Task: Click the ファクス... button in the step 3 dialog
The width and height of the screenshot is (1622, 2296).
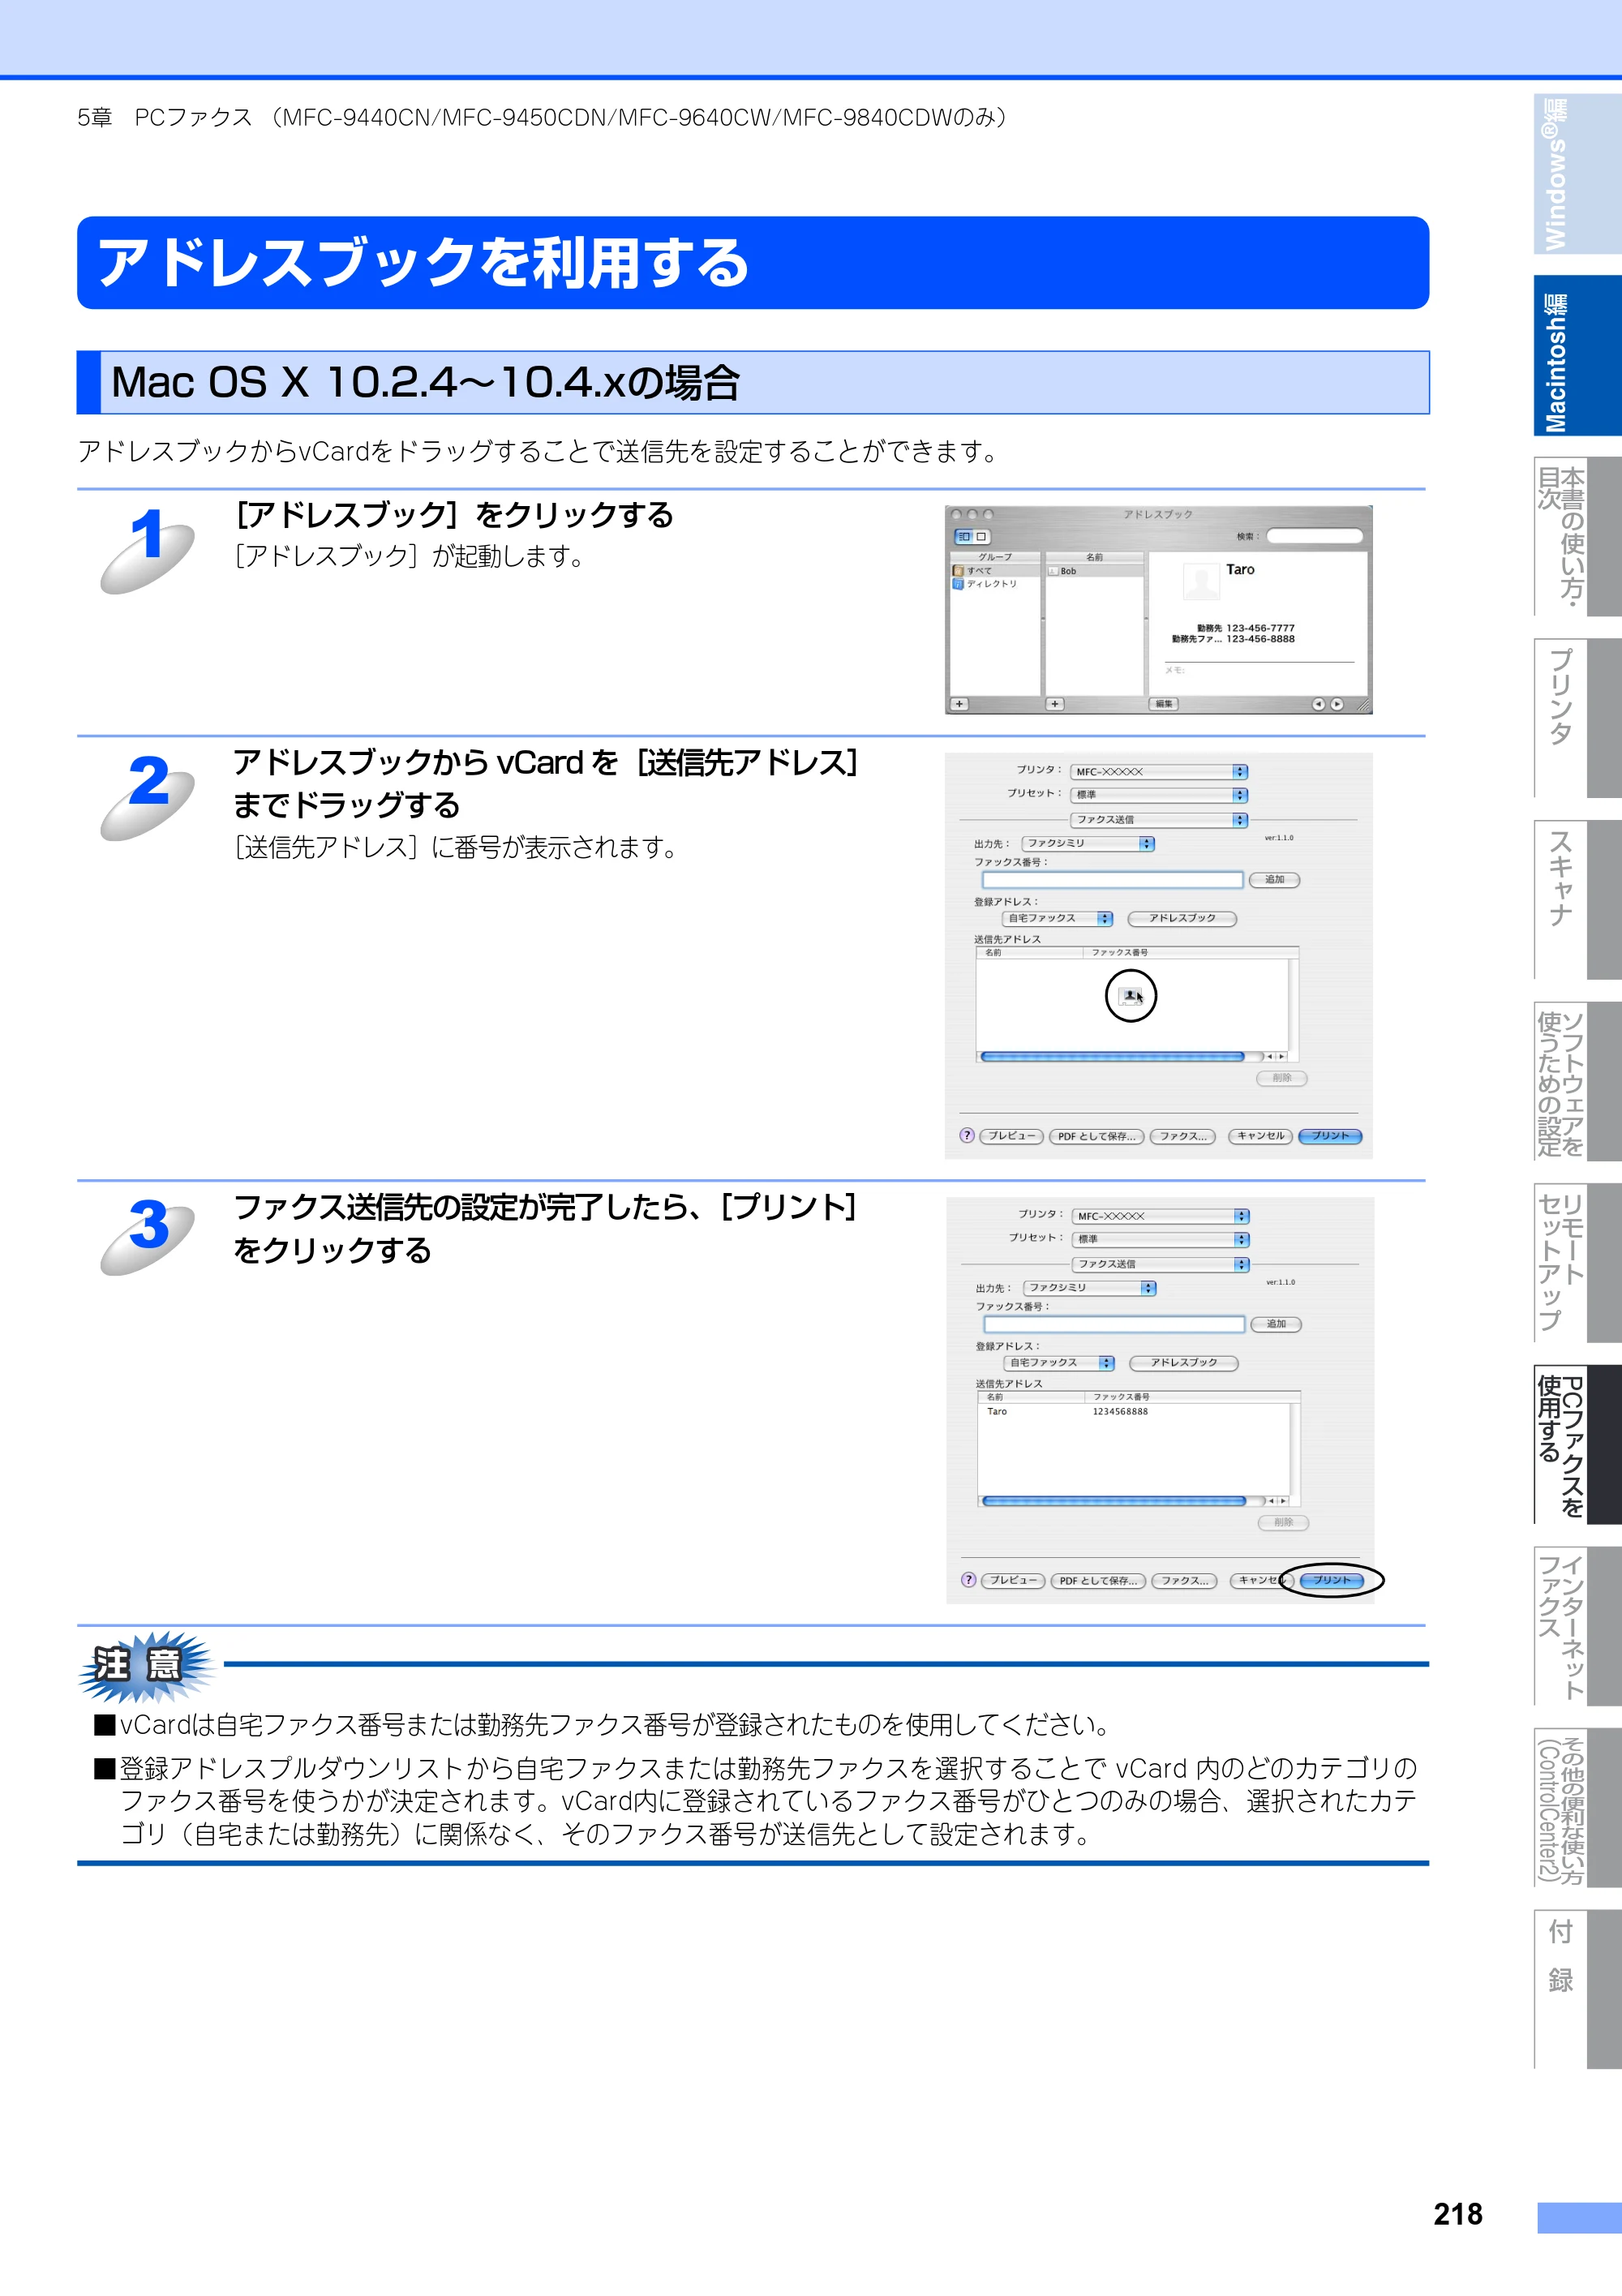Action: click(x=1185, y=1580)
